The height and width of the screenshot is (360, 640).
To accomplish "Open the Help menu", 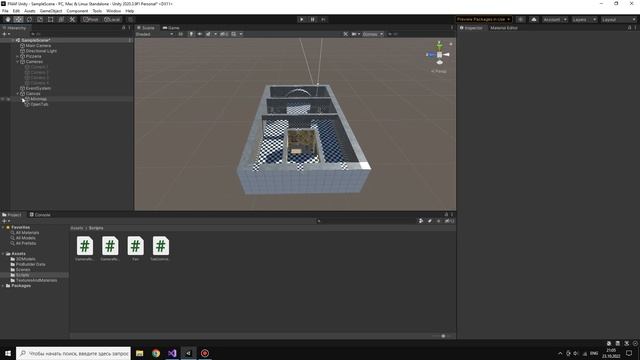I will pyautogui.click(x=129, y=11).
